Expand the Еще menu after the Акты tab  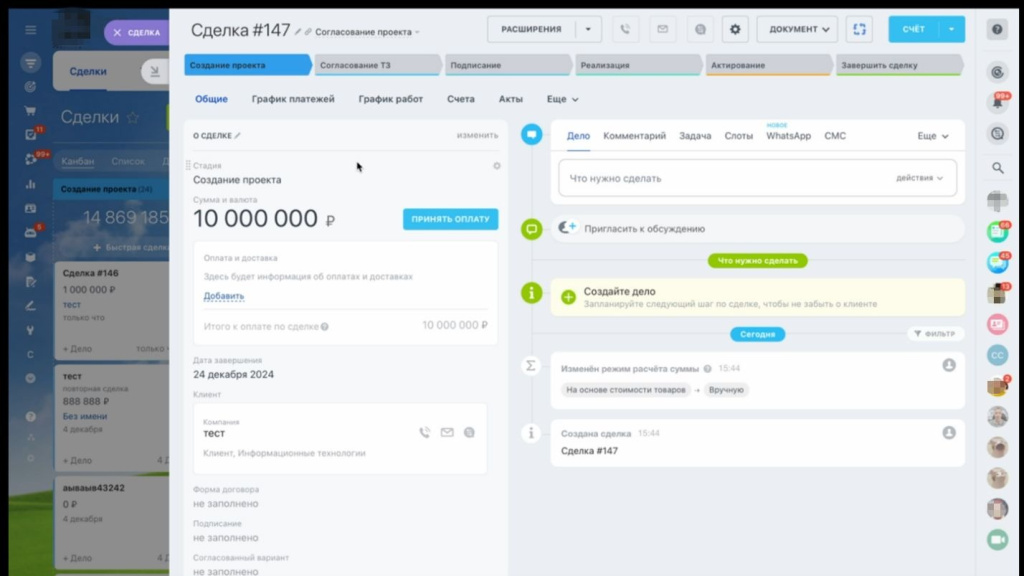coord(562,99)
